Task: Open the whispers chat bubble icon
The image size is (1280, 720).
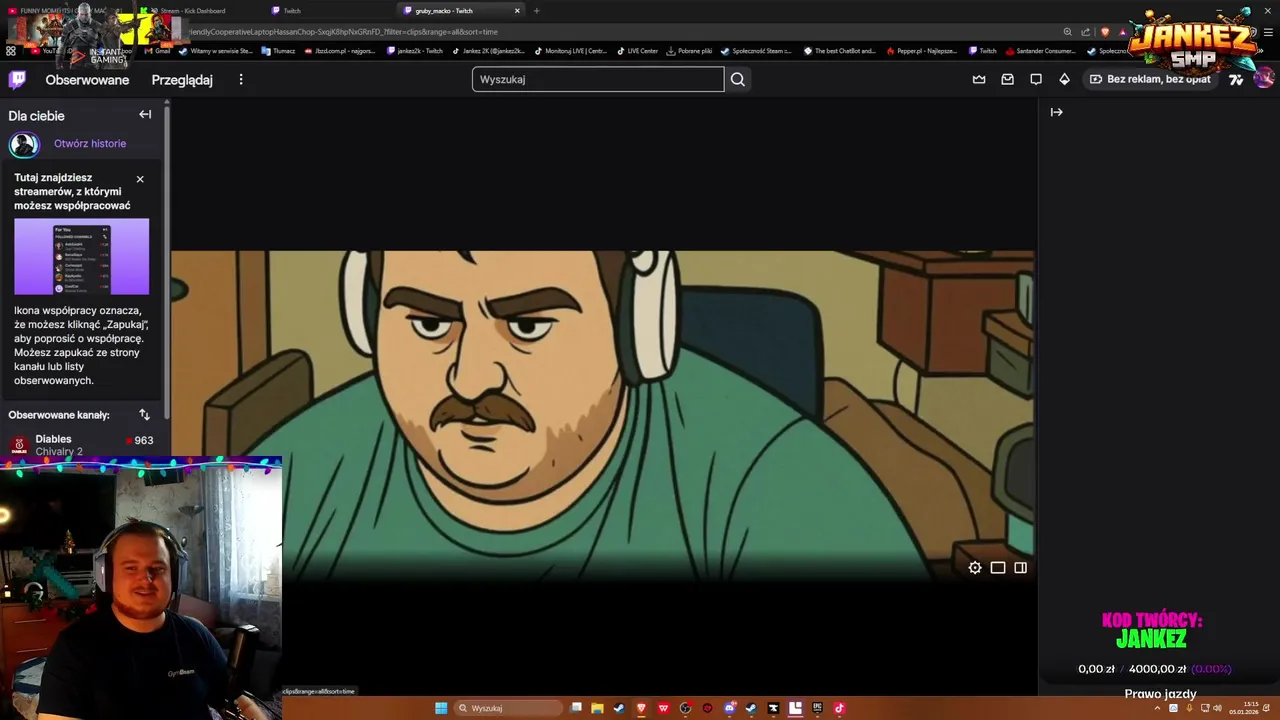Action: [1036, 79]
